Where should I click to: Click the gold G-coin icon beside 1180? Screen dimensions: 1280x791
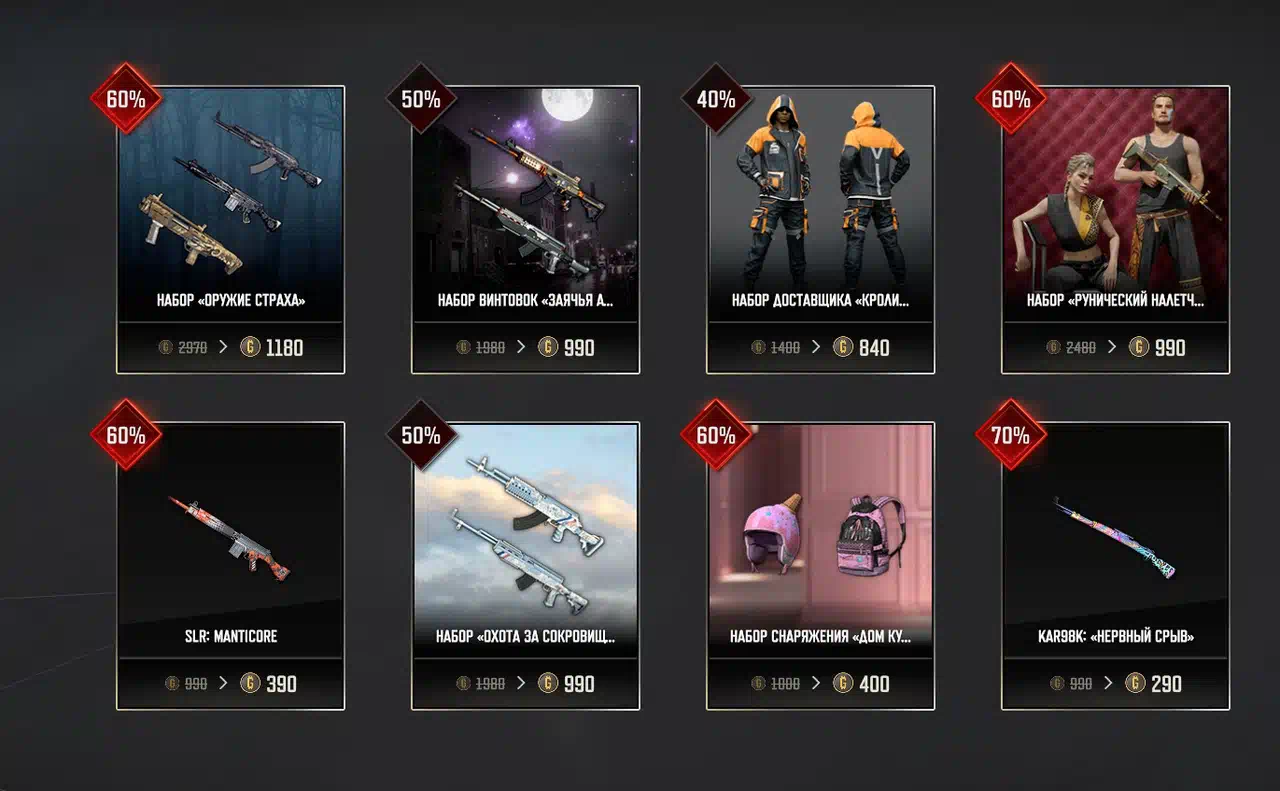250,348
